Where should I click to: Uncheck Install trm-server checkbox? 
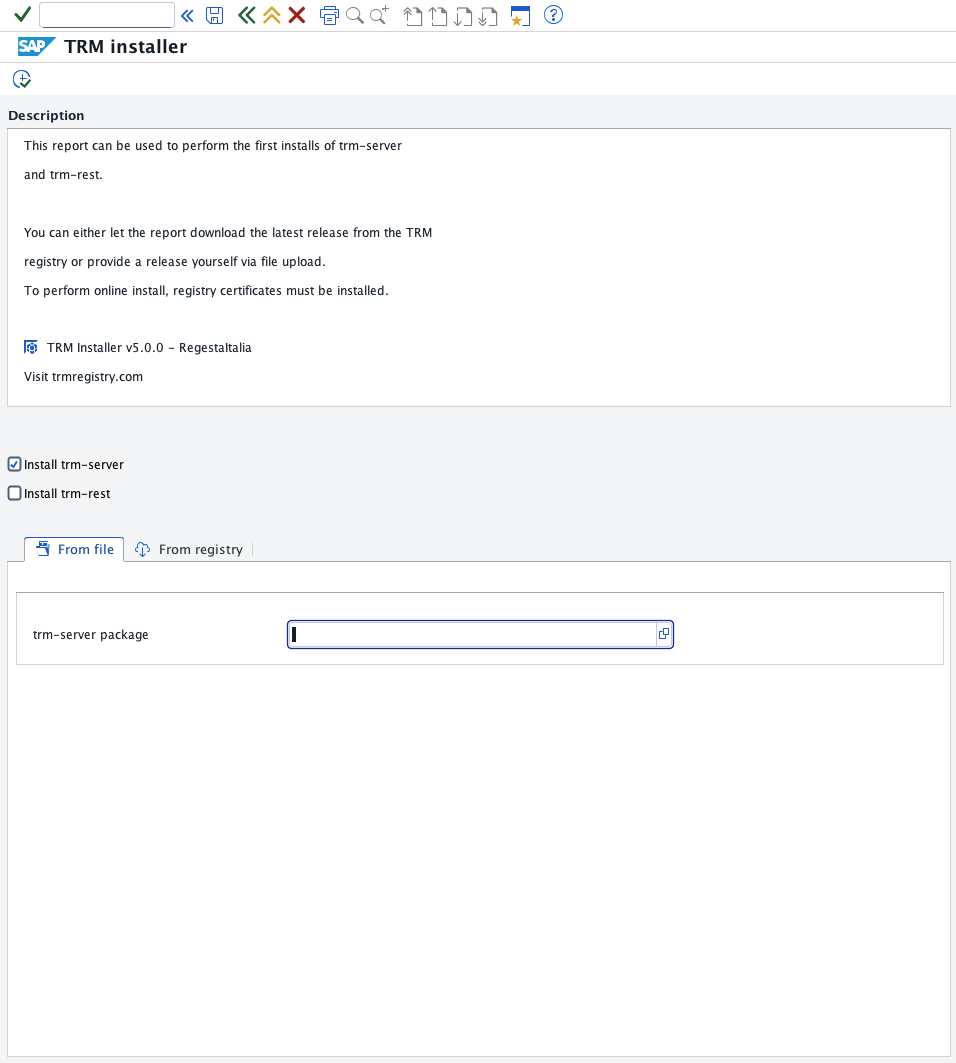(14, 464)
